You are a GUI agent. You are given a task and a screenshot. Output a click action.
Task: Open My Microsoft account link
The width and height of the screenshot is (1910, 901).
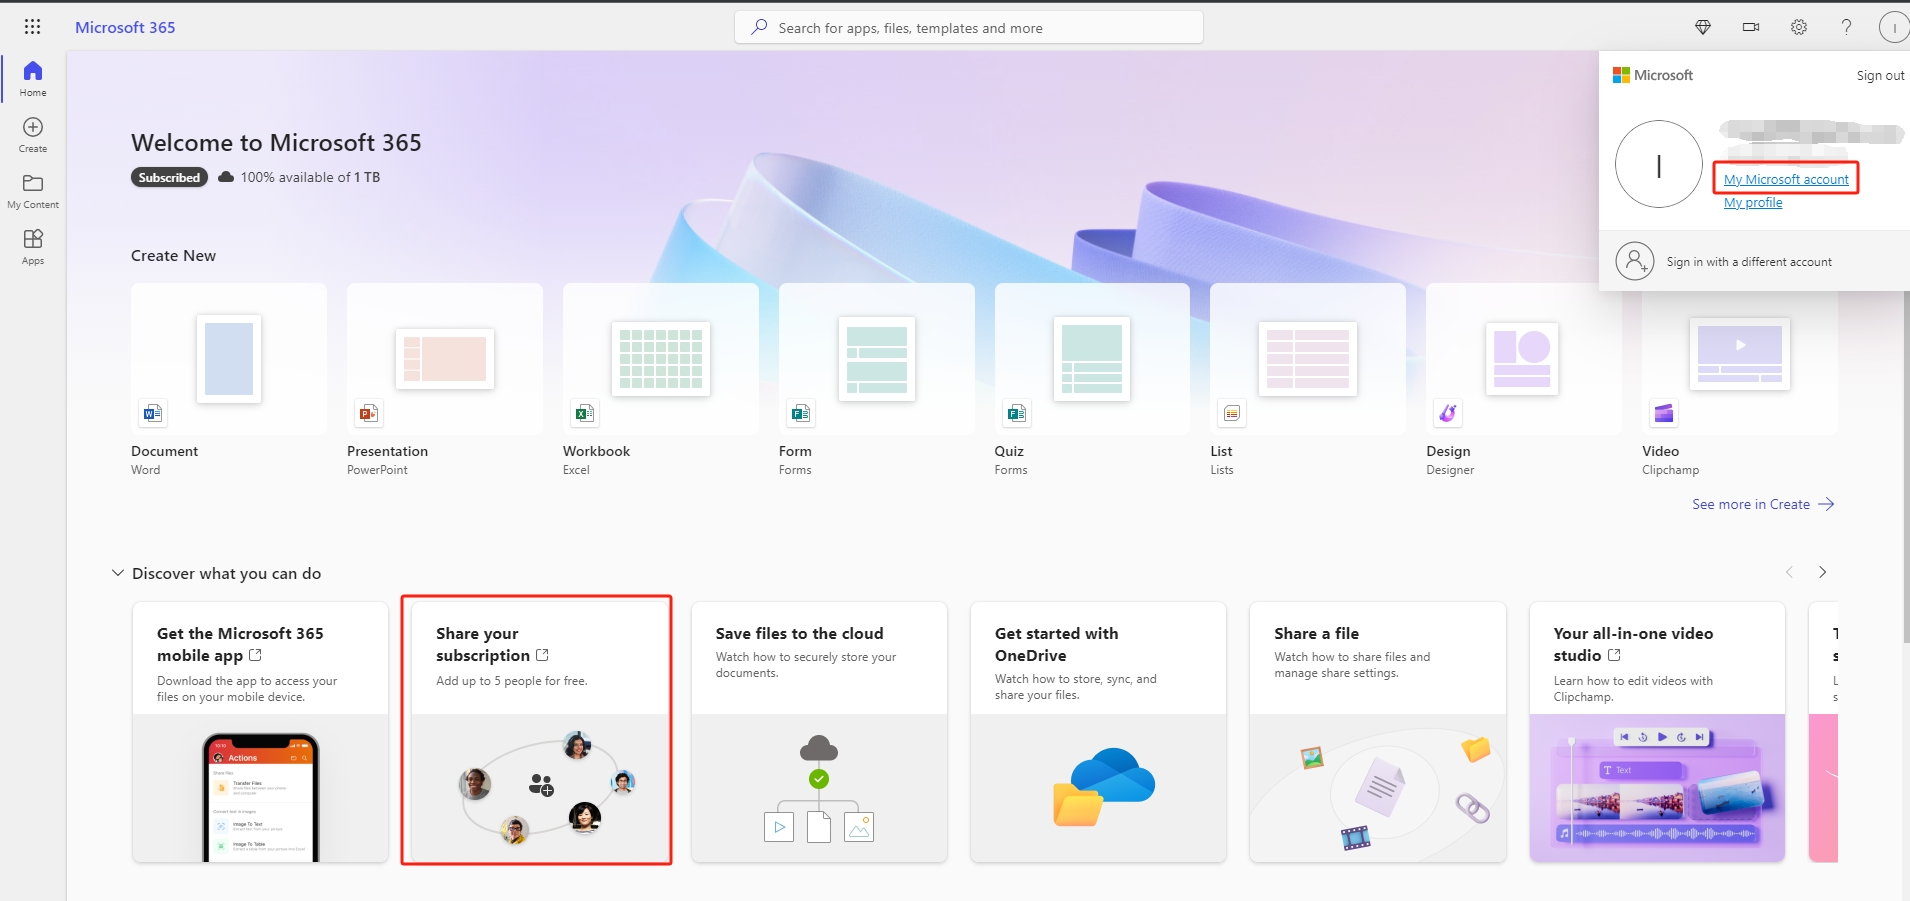tap(1786, 179)
